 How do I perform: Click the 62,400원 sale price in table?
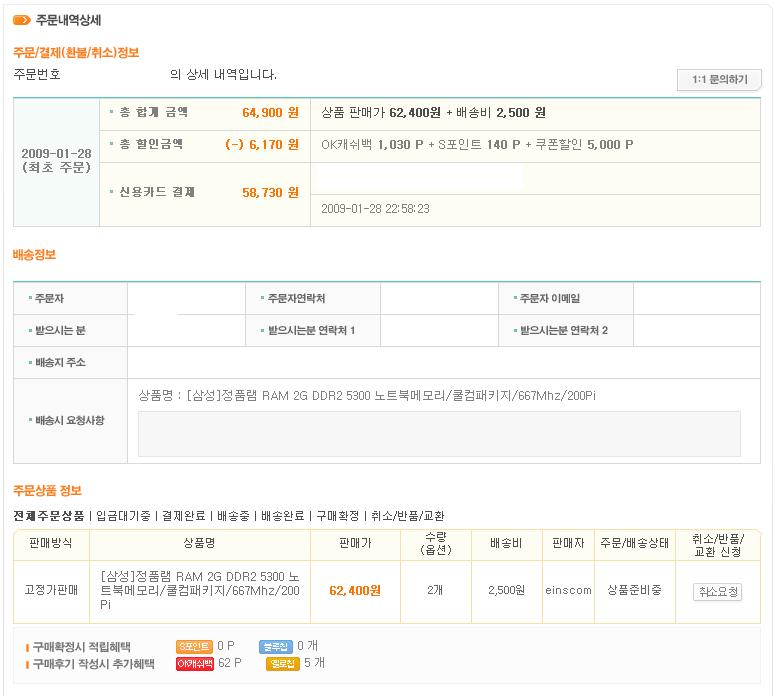point(355,591)
